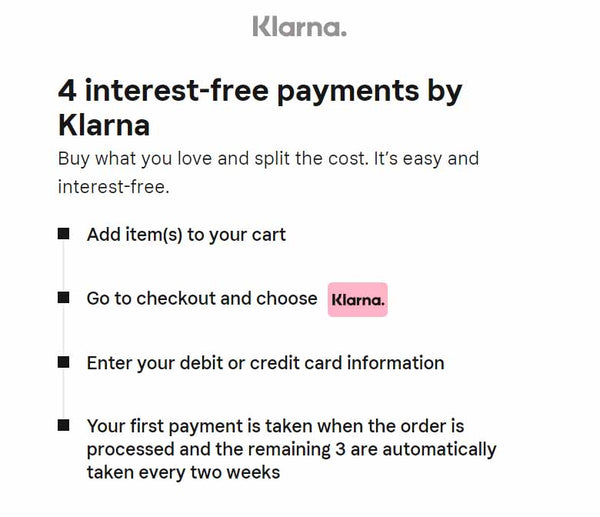Click timeline line between first and second bullets
Image resolution: width=600 pixels, height=517 pixels.
click(x=64, y=266)
